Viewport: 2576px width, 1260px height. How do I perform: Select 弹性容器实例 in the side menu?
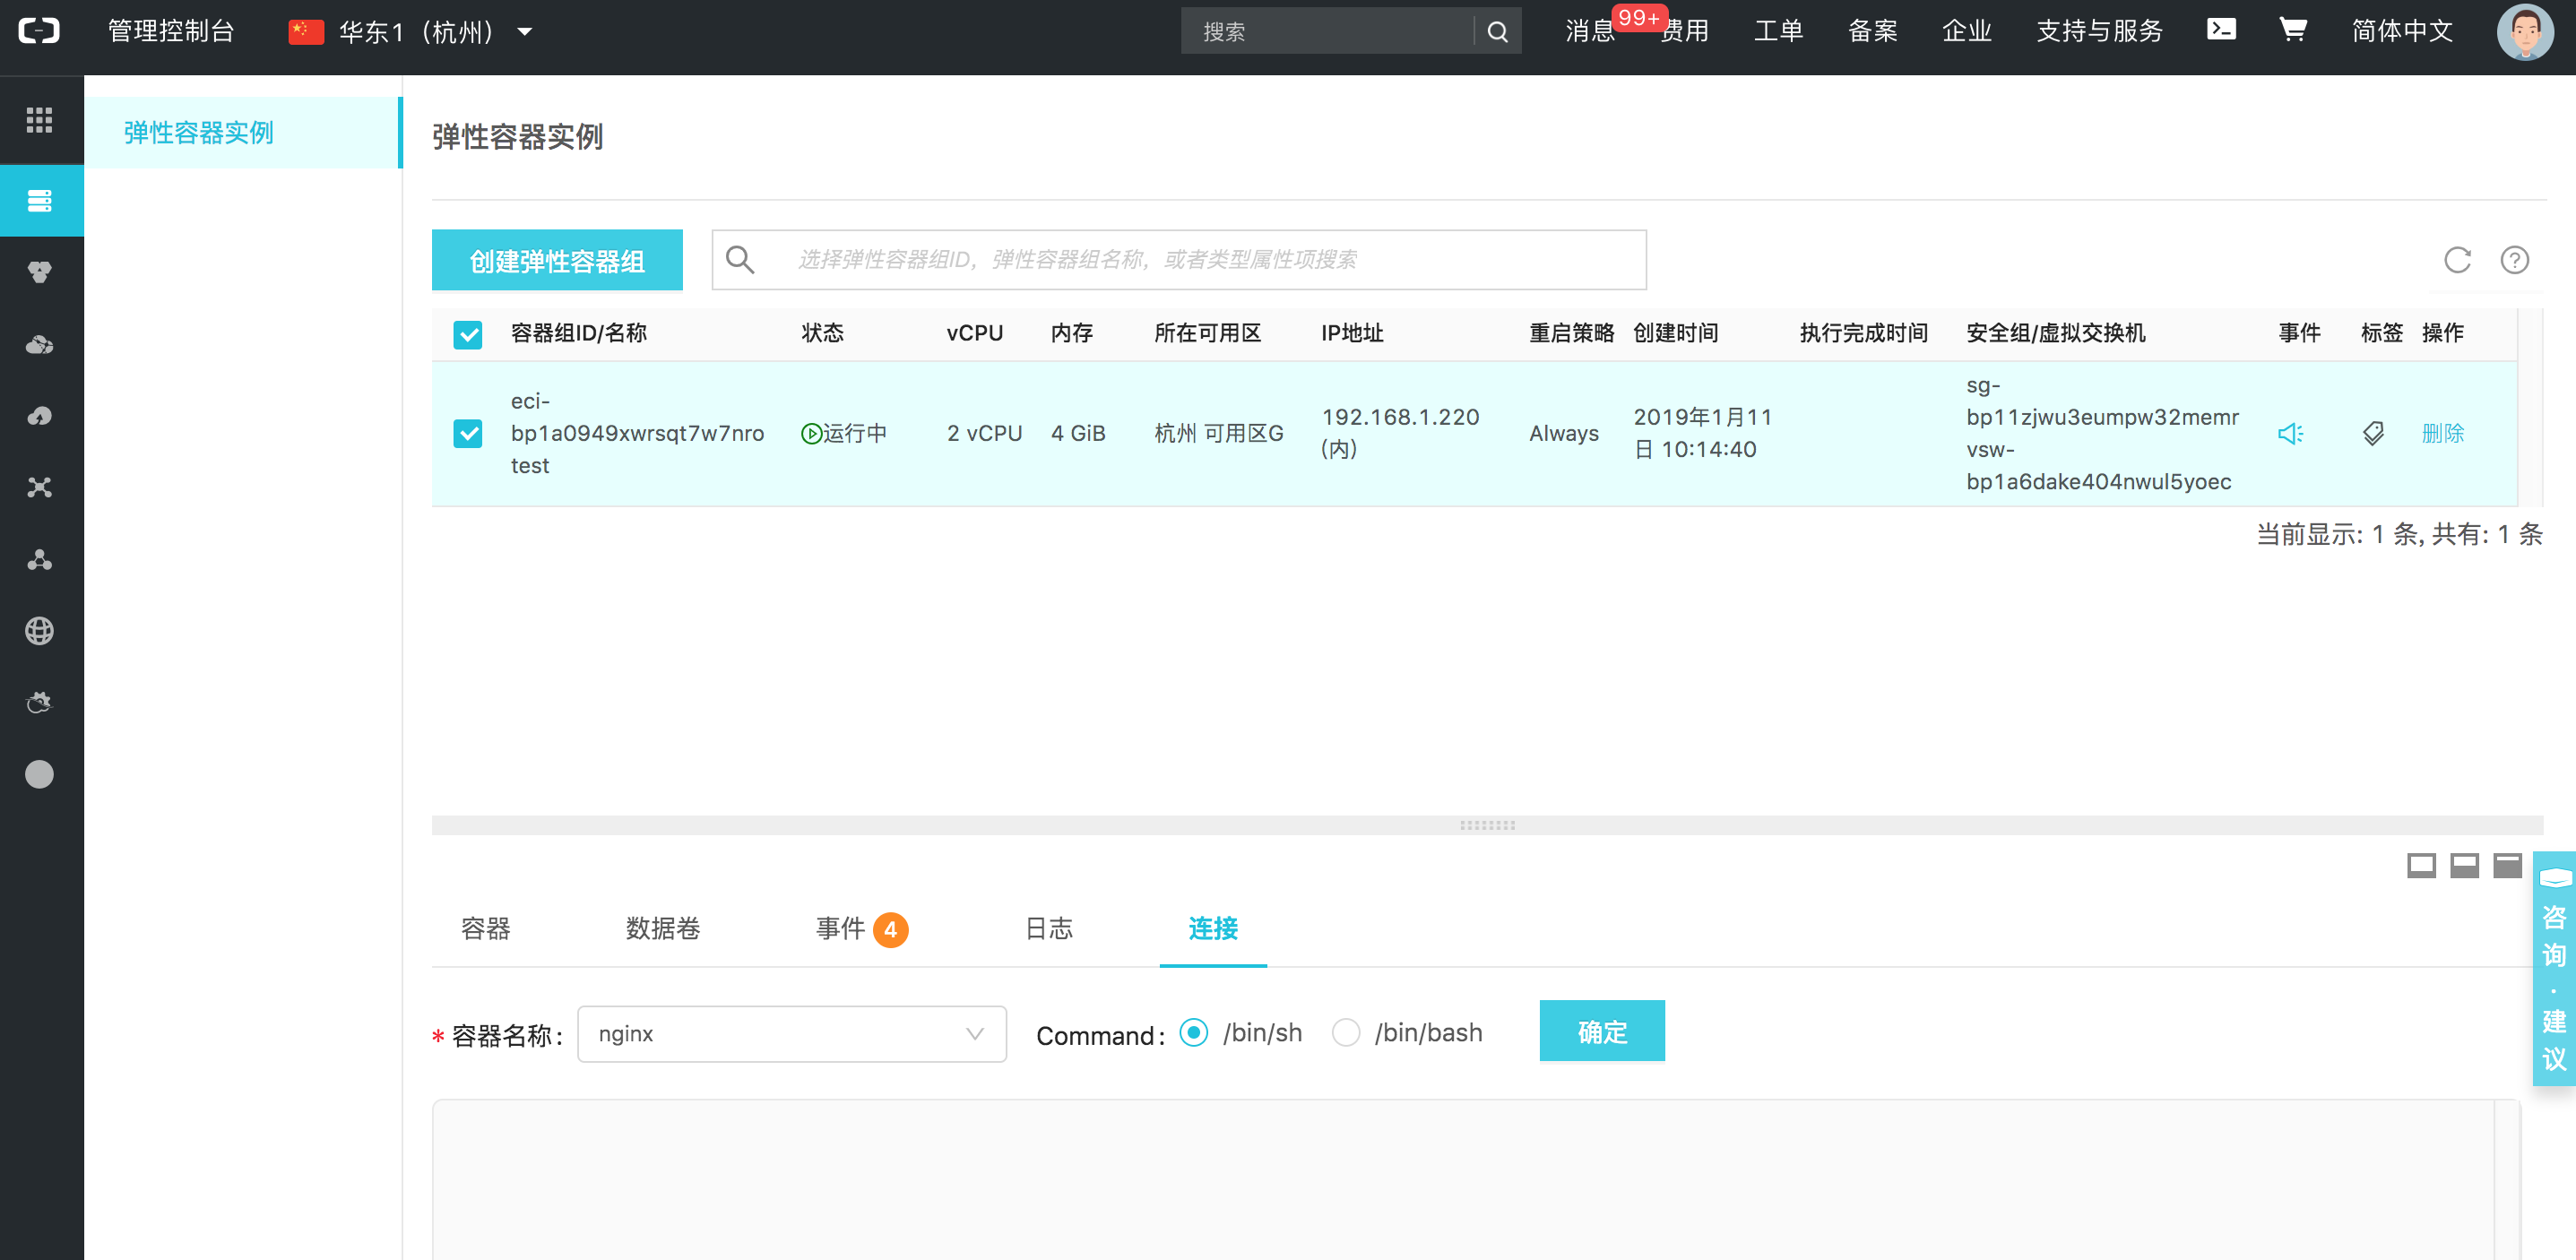[x=242, y=132]
